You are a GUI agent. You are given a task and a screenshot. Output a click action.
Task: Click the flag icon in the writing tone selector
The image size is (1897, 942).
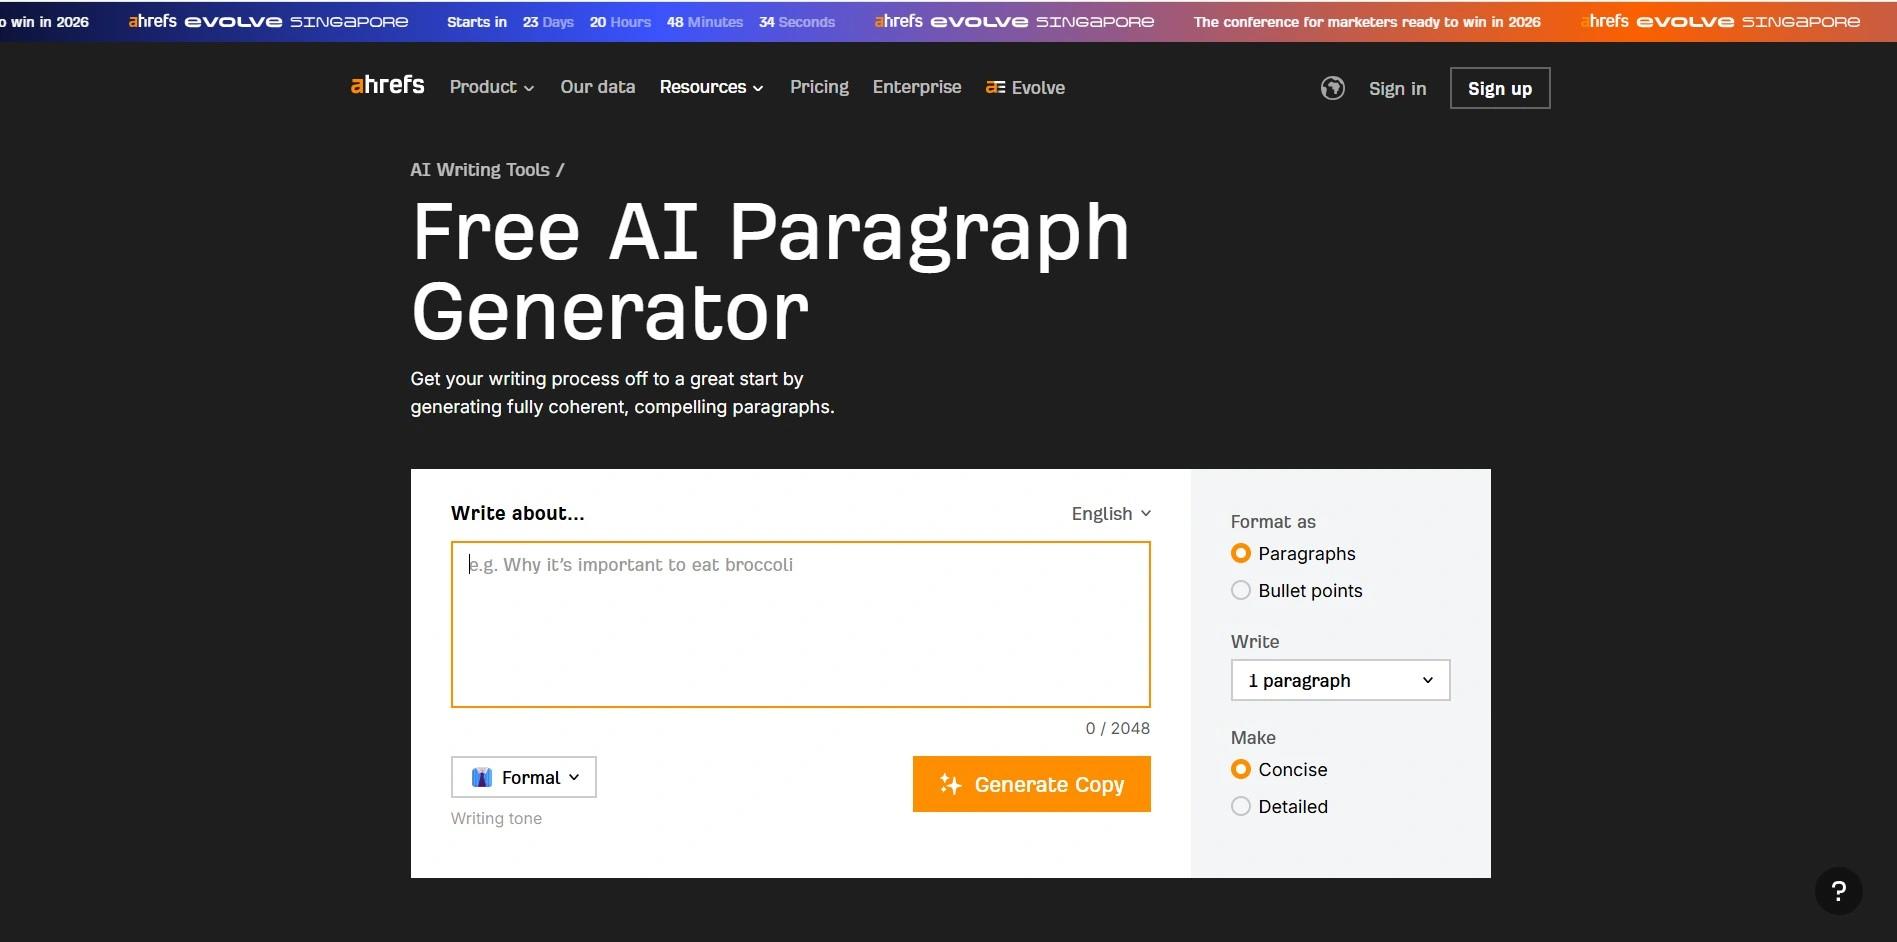pyautogui.click(x=483, y=777)
